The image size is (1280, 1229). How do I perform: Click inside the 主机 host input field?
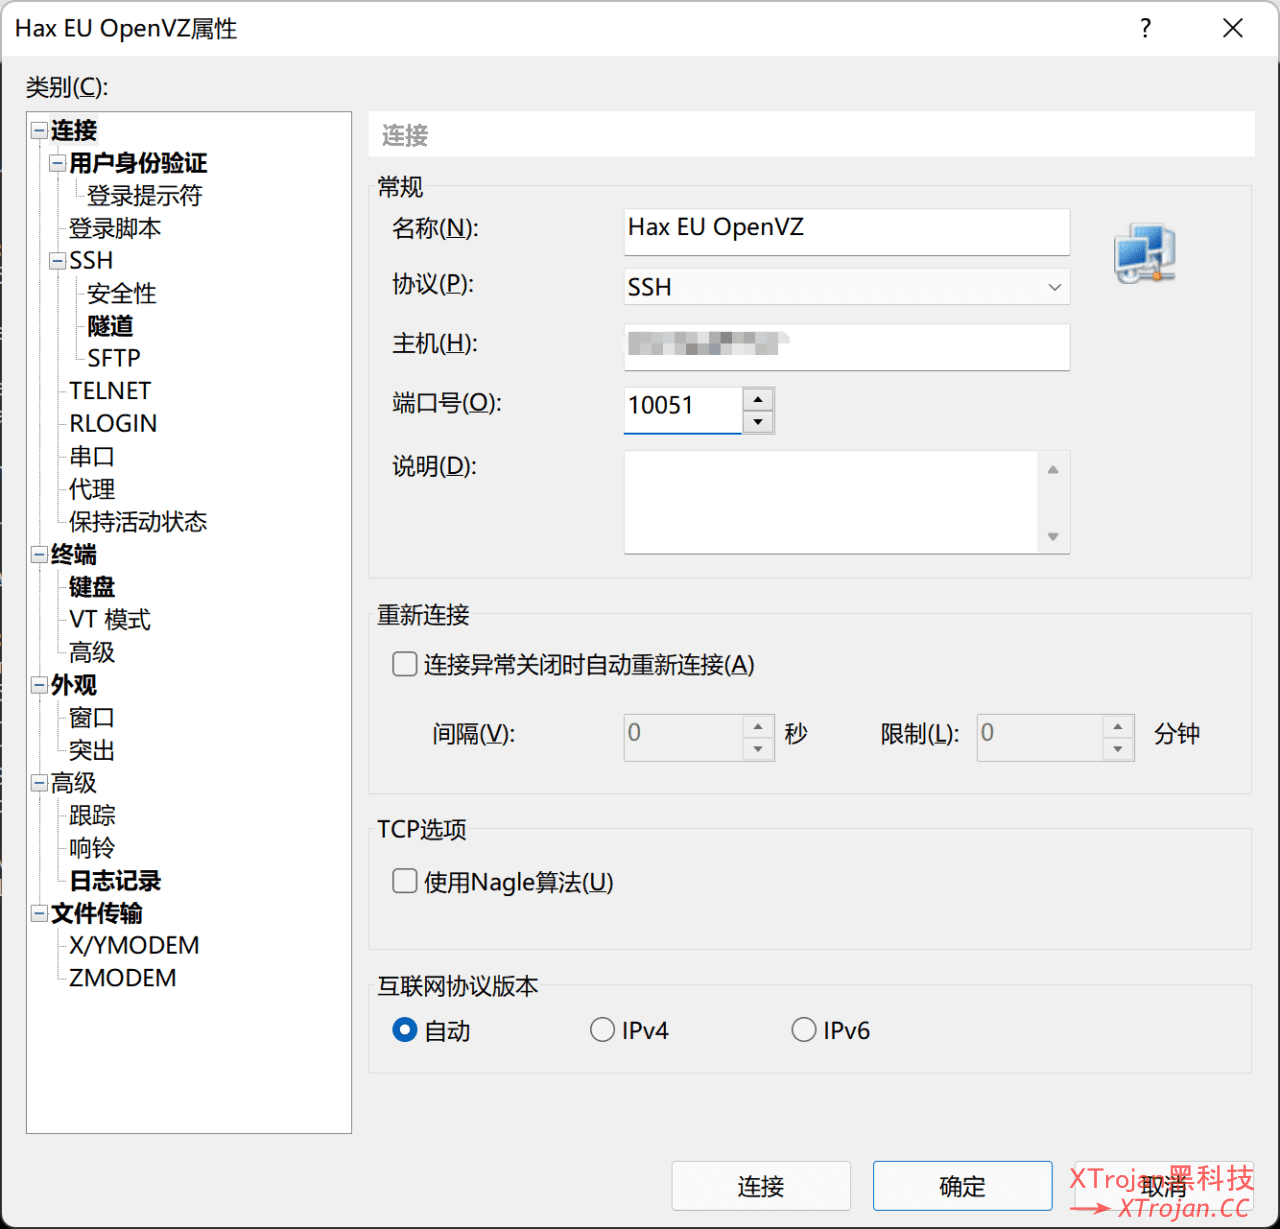[846, 347]
